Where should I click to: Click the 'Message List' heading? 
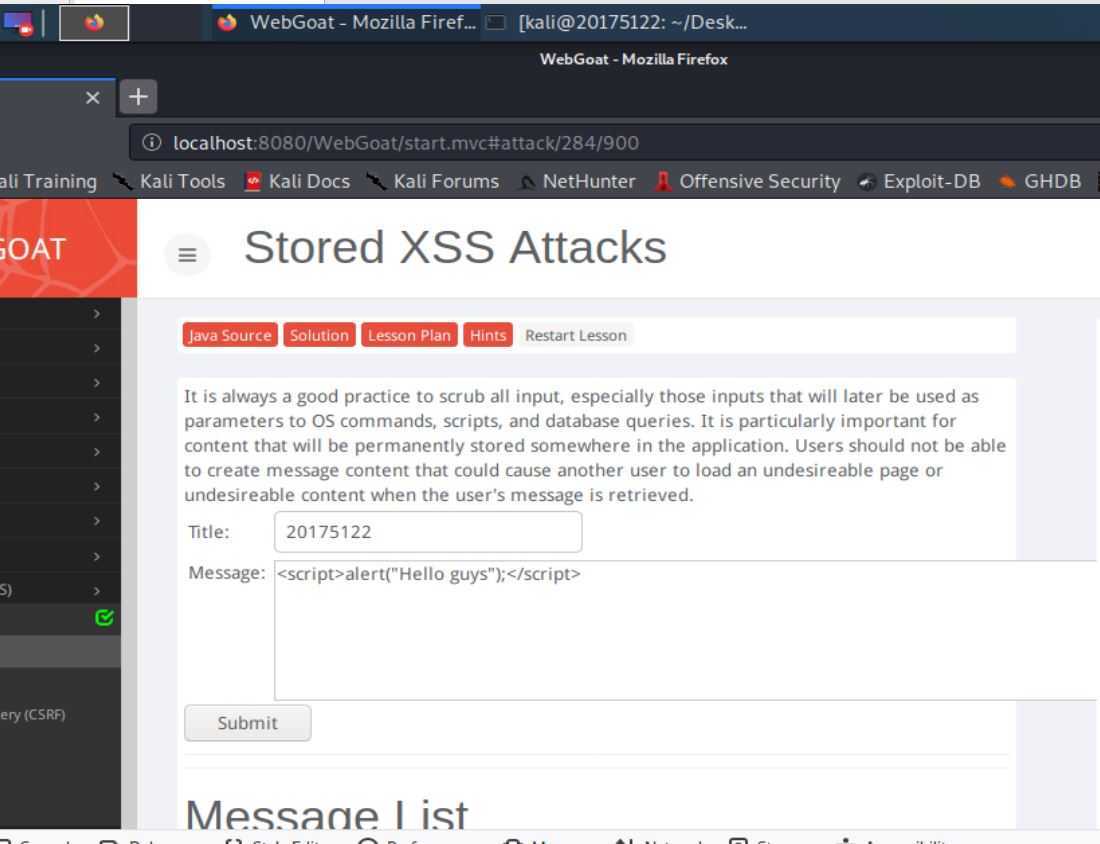click(x=326, y=814)
